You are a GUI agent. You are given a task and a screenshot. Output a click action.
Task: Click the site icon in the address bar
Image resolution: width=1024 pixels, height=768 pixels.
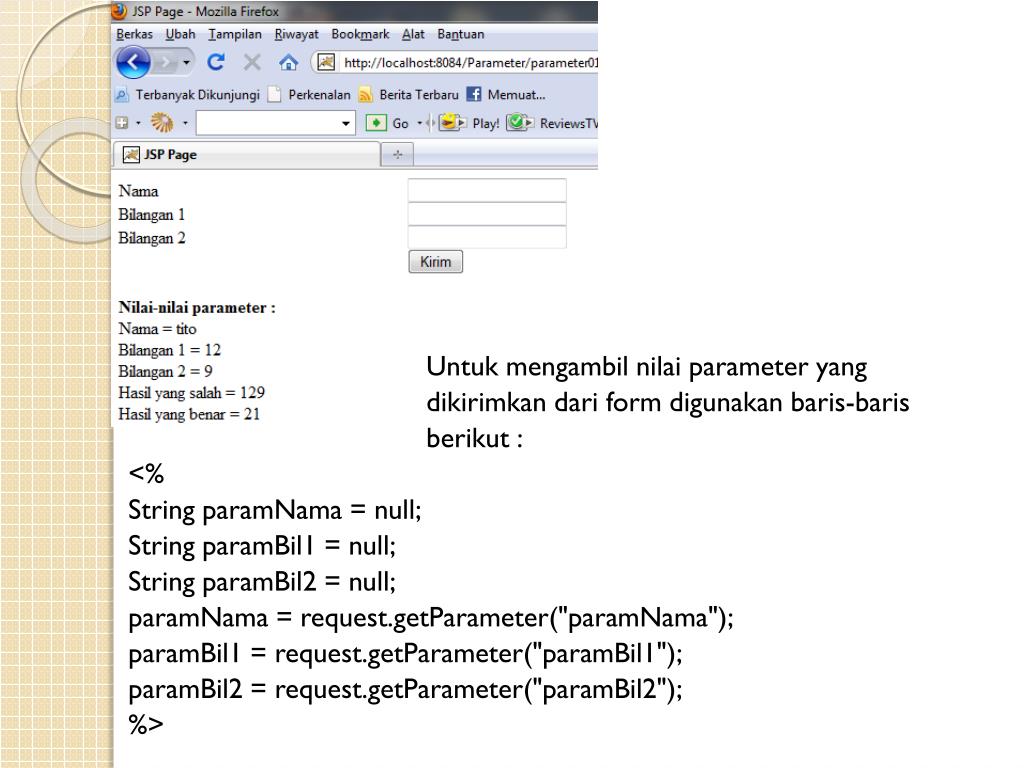click(326, 63)
